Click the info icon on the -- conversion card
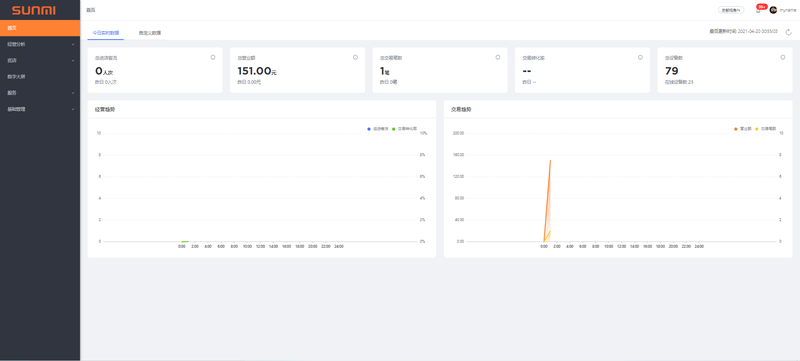 pyautogui.click(x=640, y=58)
